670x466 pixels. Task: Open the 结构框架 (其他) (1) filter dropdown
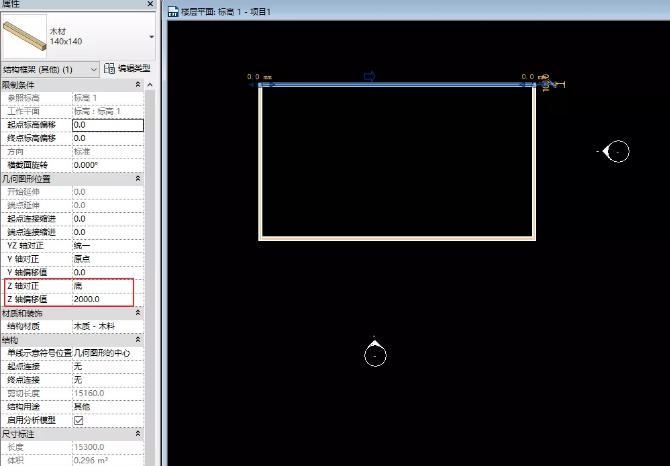50,69
